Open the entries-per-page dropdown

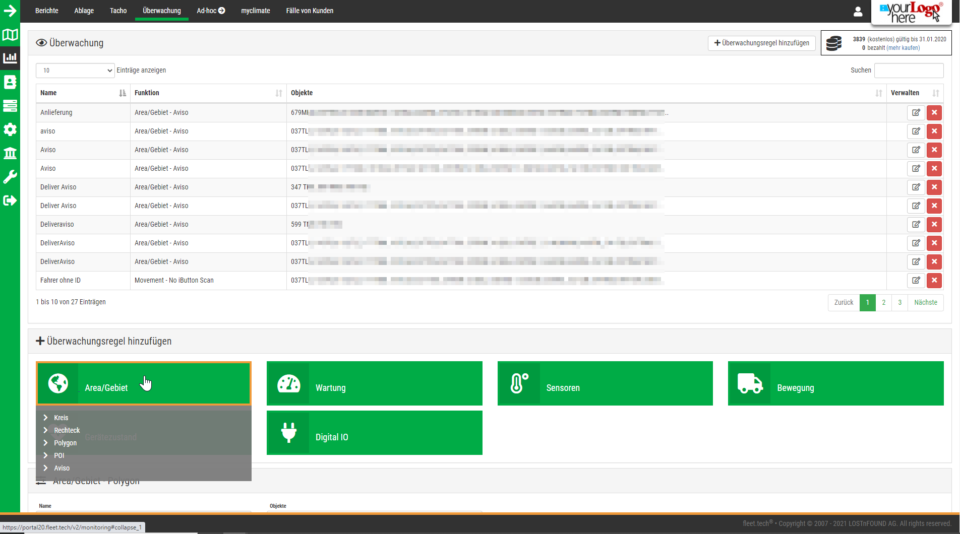[76, 70]
